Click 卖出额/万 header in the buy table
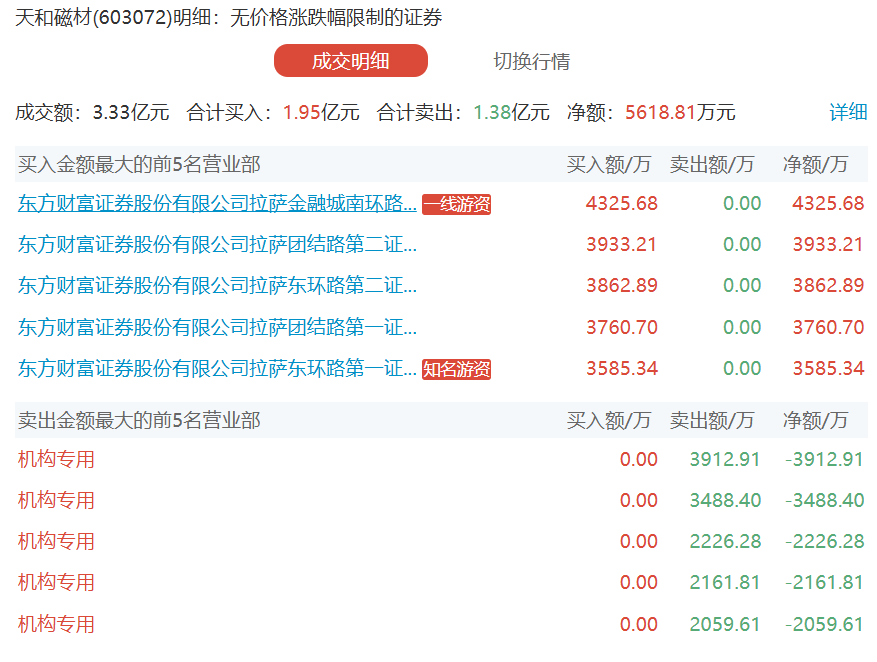Image resolution: width=877 pixels, height=662 pixels. point(712,164)
